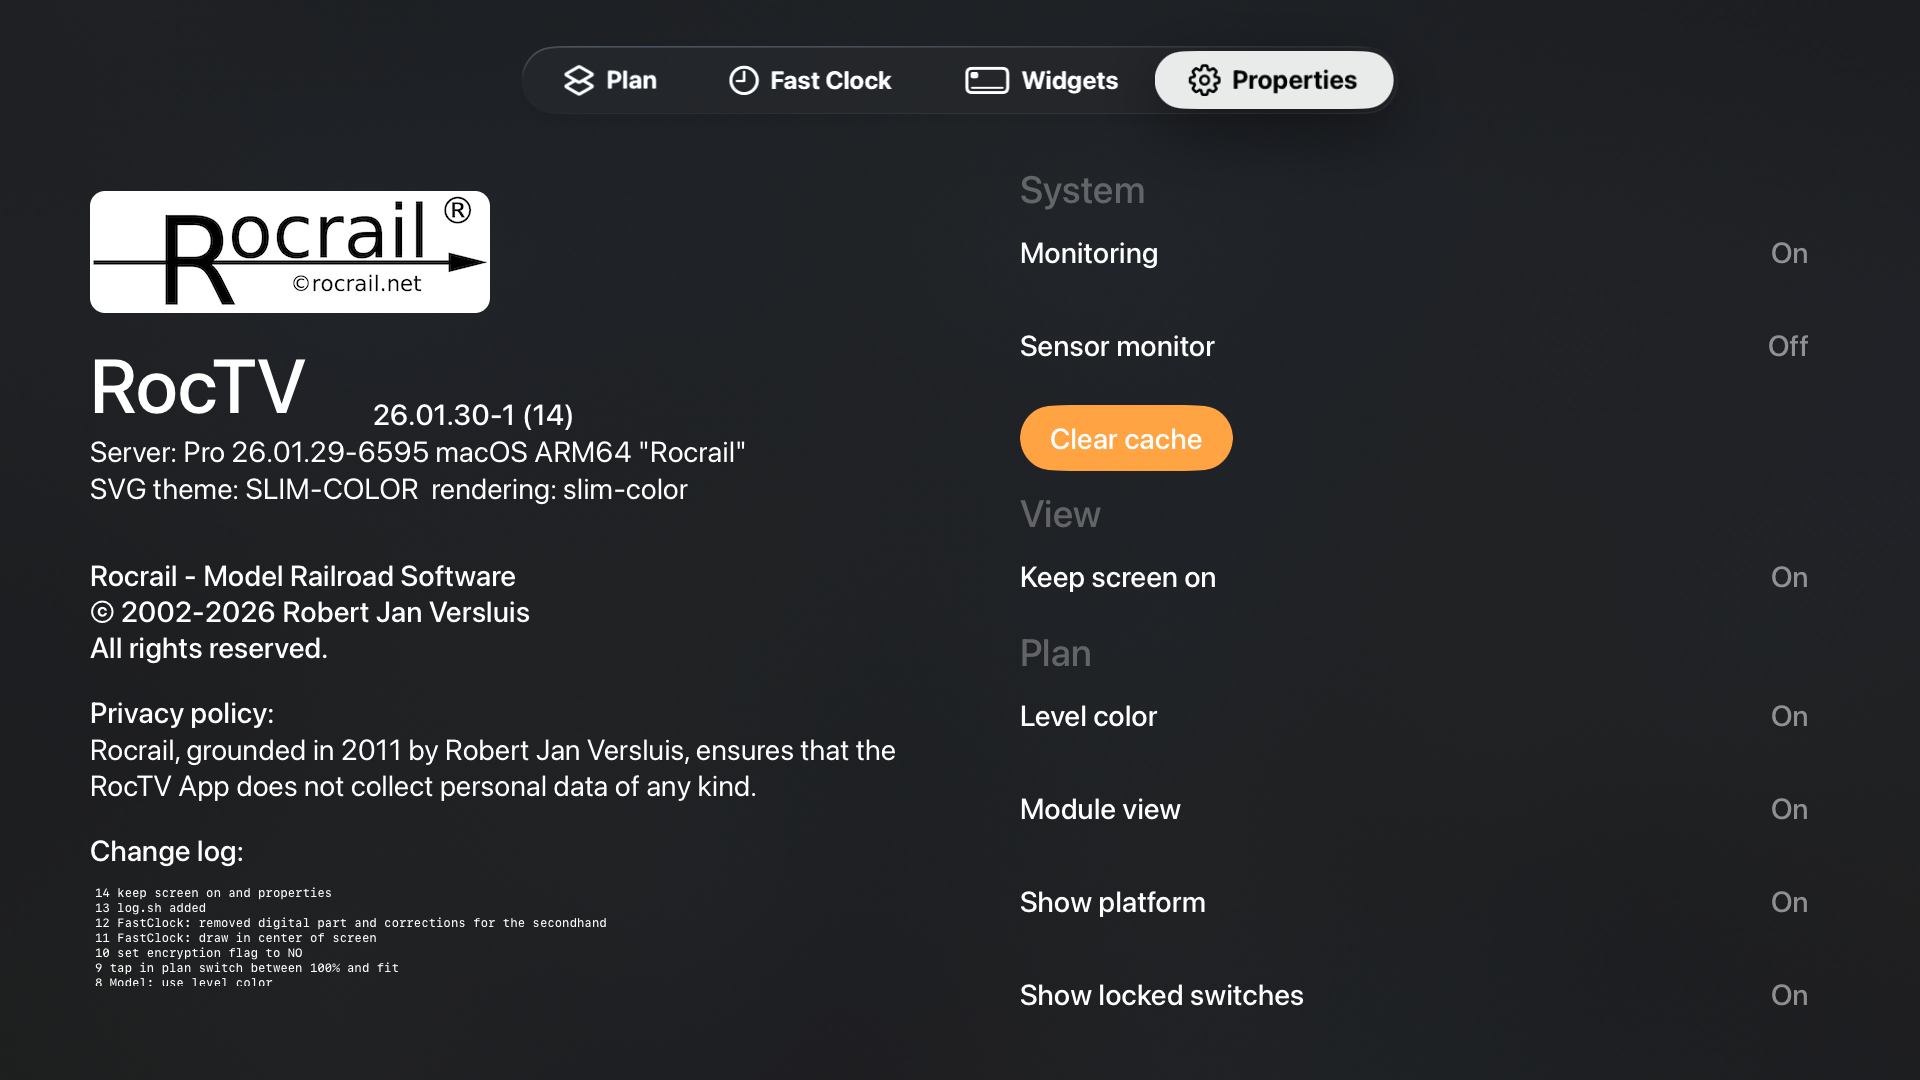Click the Fast Clock clock icon

pyautogui.click(x=744, y=80)
